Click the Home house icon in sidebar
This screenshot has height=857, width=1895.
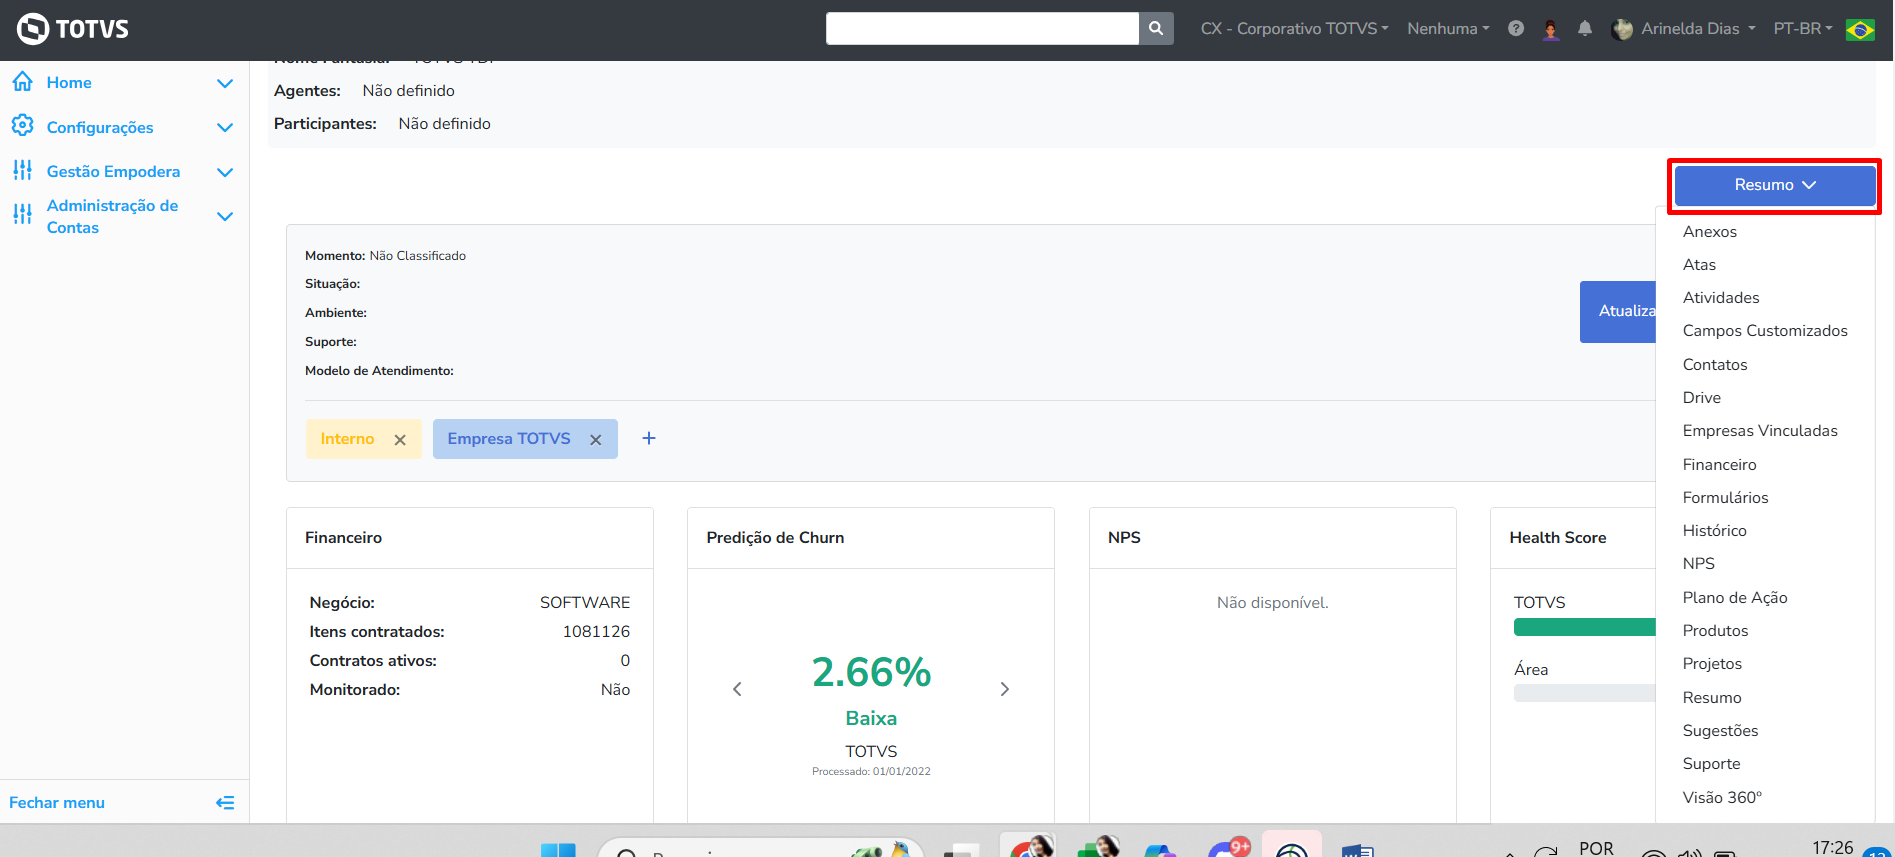[x=22, y=82]
